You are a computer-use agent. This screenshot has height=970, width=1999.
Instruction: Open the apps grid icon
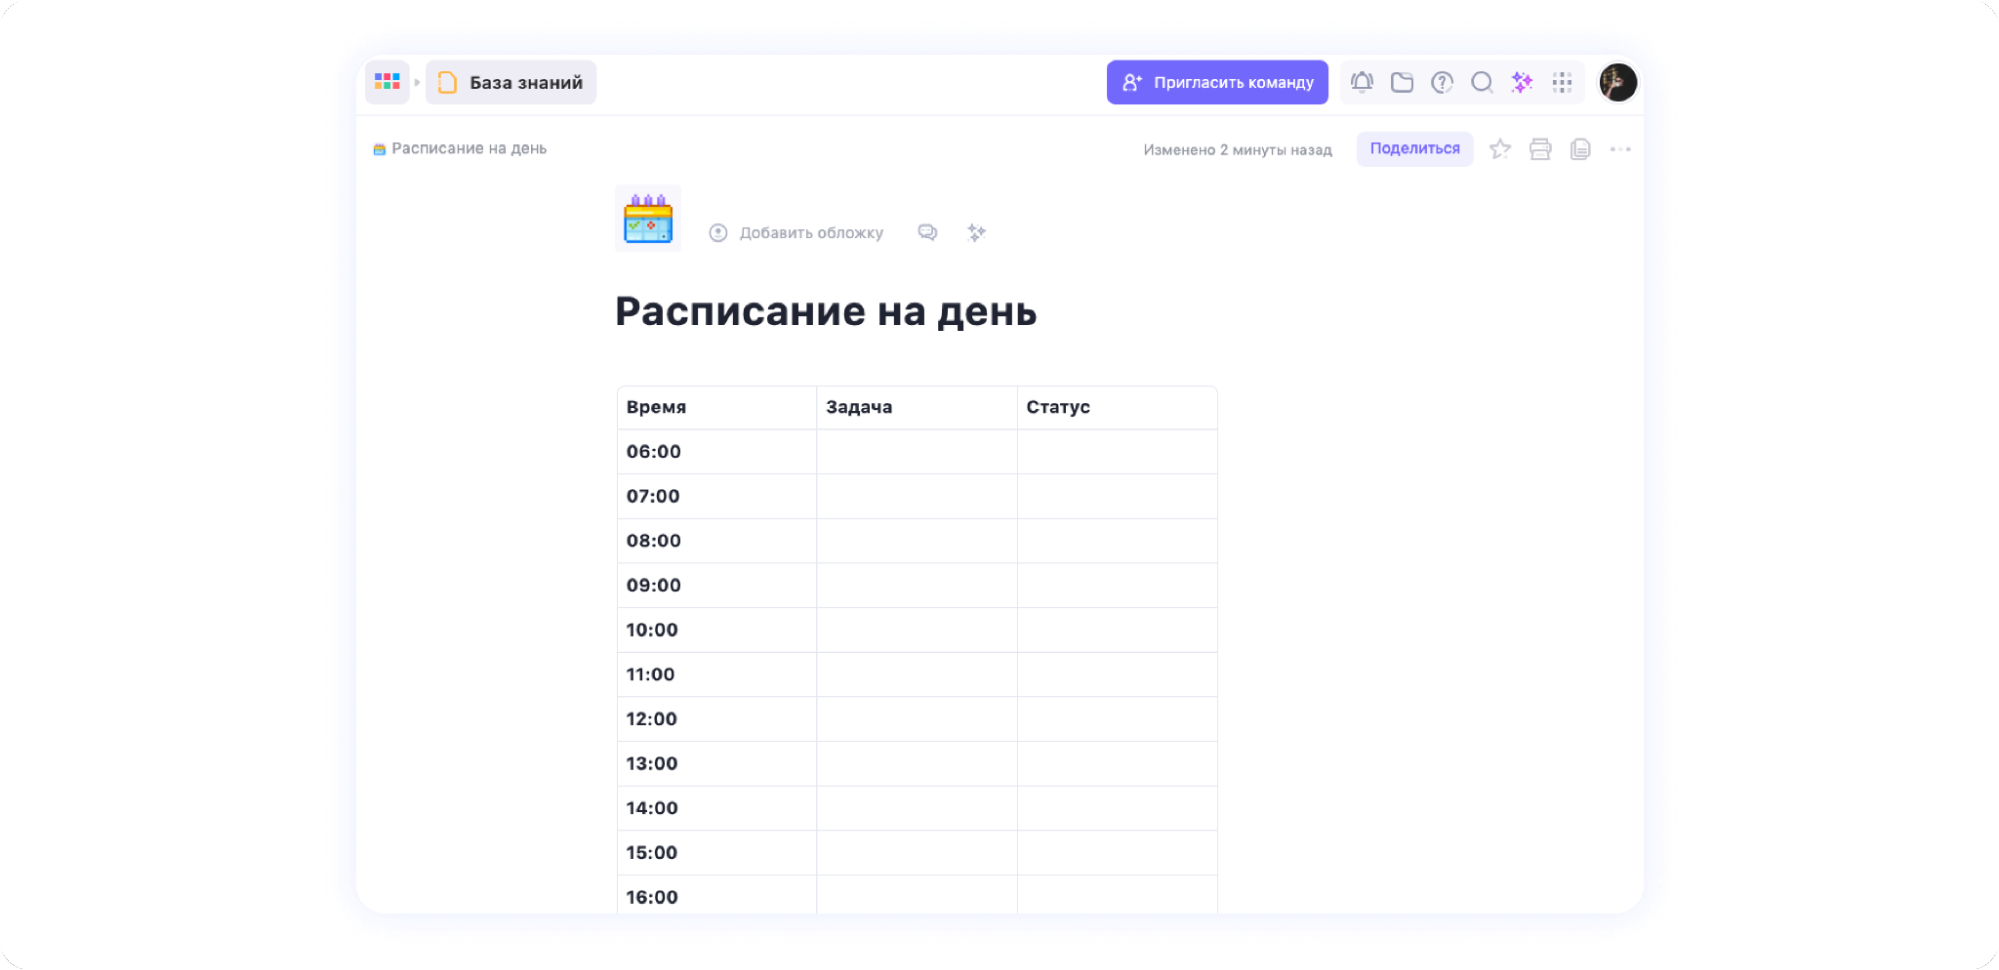pos(1562,82)
